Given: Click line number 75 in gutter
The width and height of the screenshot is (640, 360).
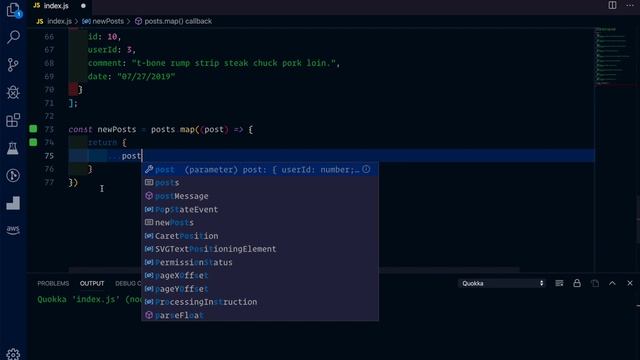Looking at the screenshot, I should click(49, 156).
